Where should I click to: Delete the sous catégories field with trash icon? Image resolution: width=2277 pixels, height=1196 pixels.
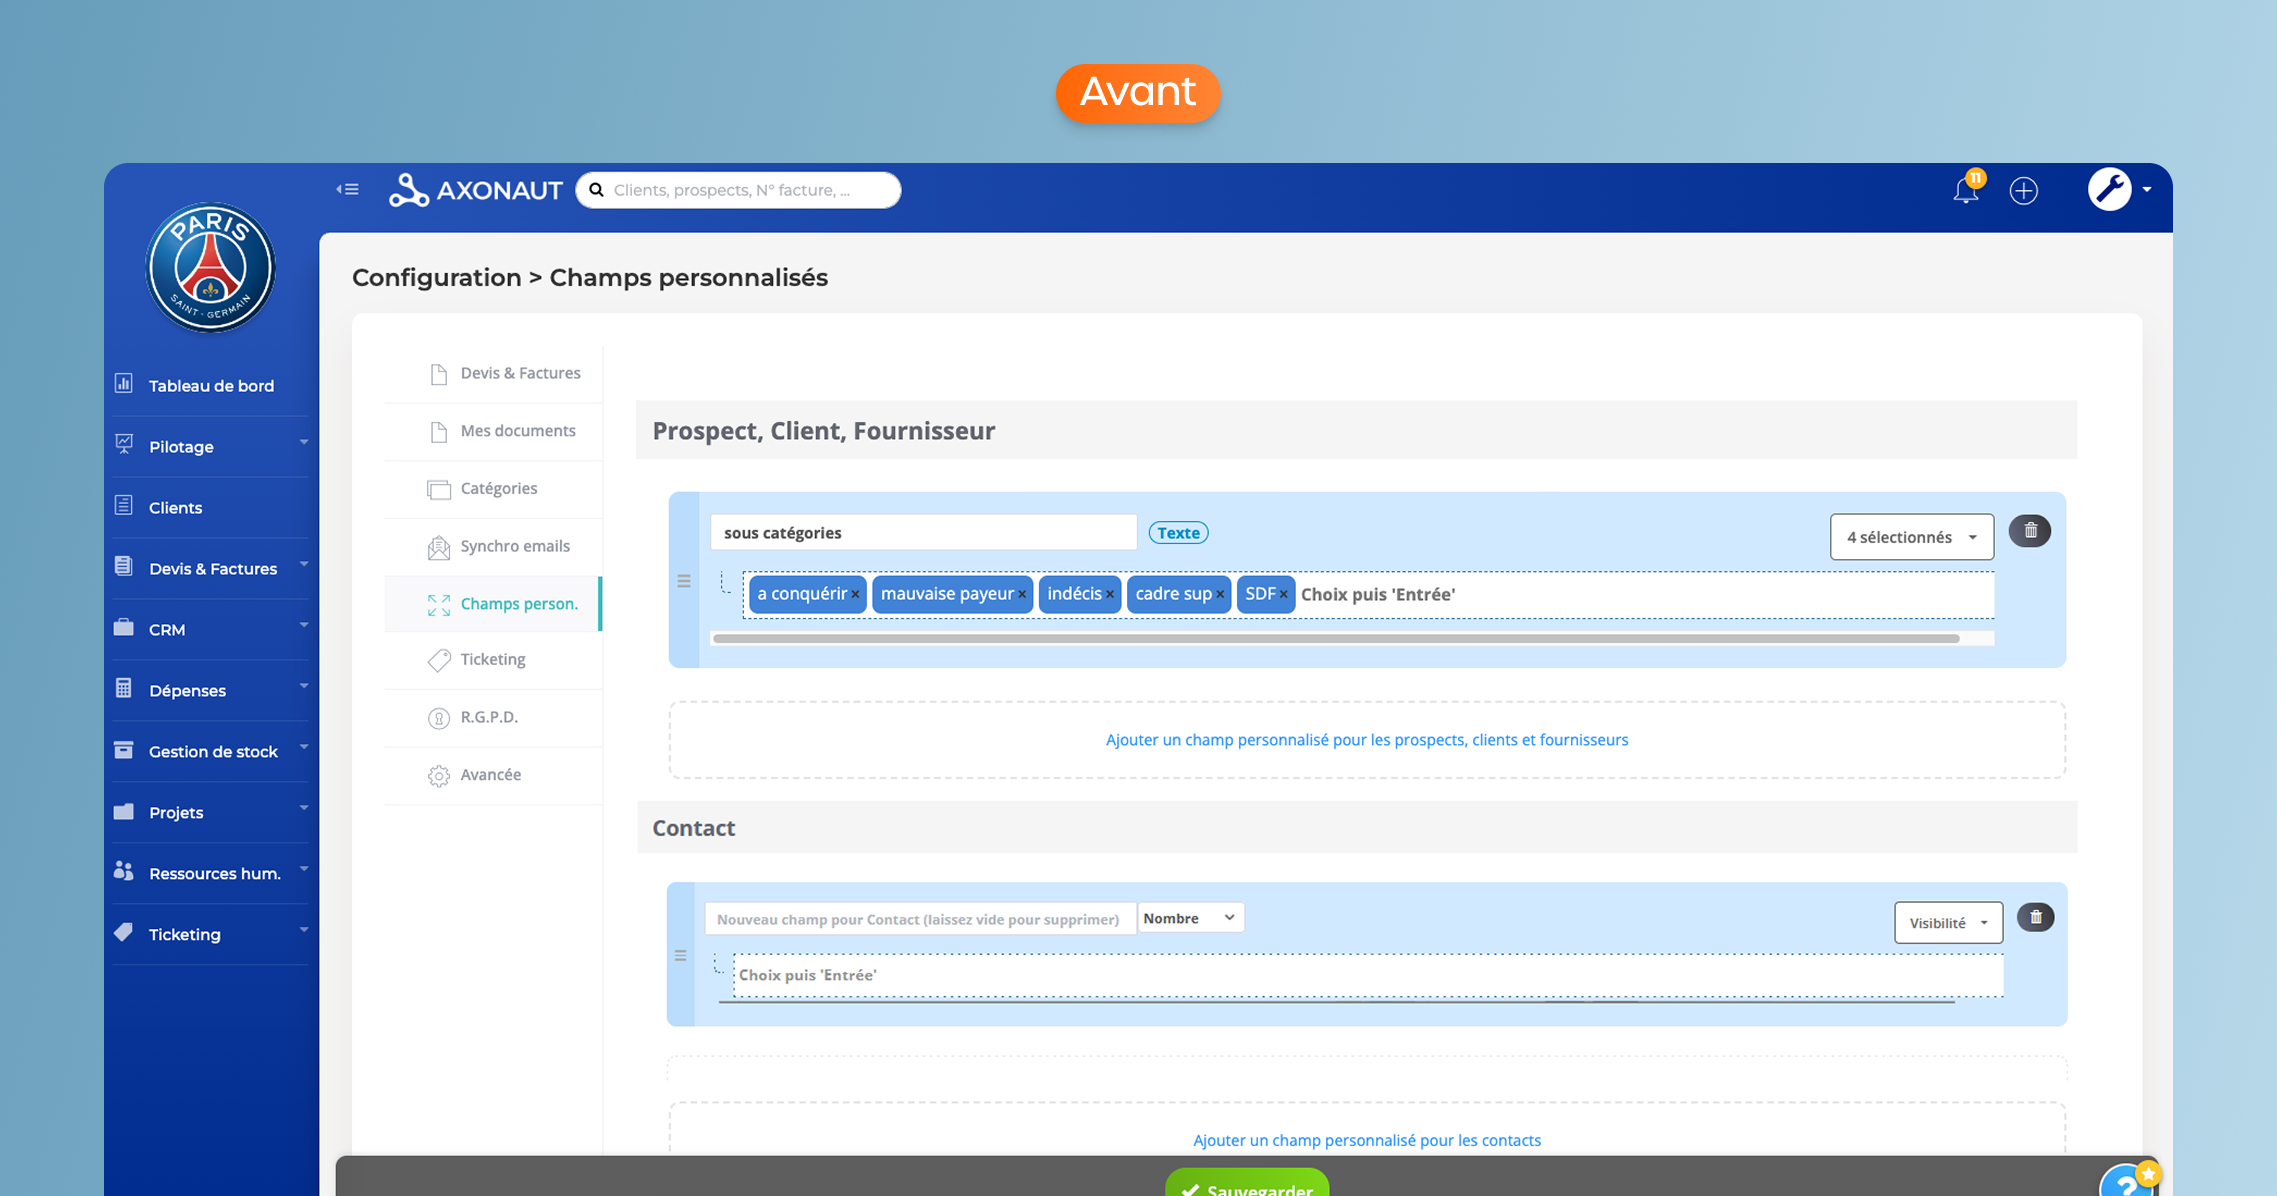tap(2029, 531)
